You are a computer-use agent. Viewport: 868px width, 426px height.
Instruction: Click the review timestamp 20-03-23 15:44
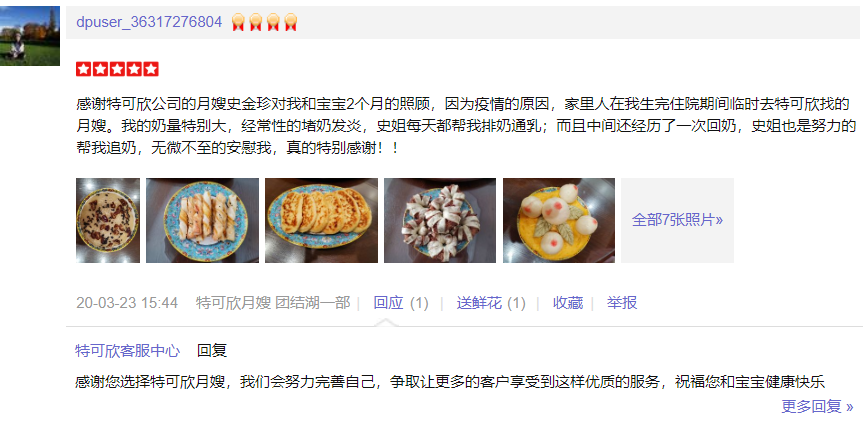click(127, 303)
